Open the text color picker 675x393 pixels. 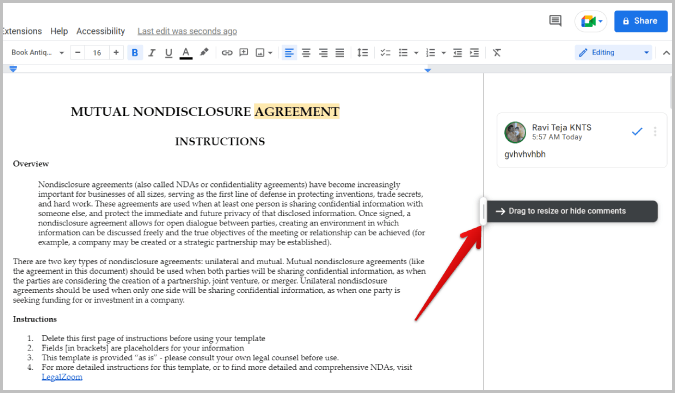pos(186,53)
